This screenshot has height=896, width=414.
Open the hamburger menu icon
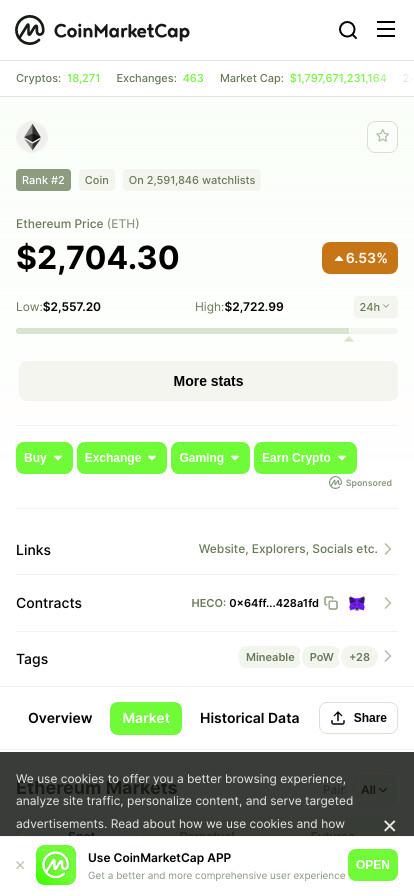point(386,29)
